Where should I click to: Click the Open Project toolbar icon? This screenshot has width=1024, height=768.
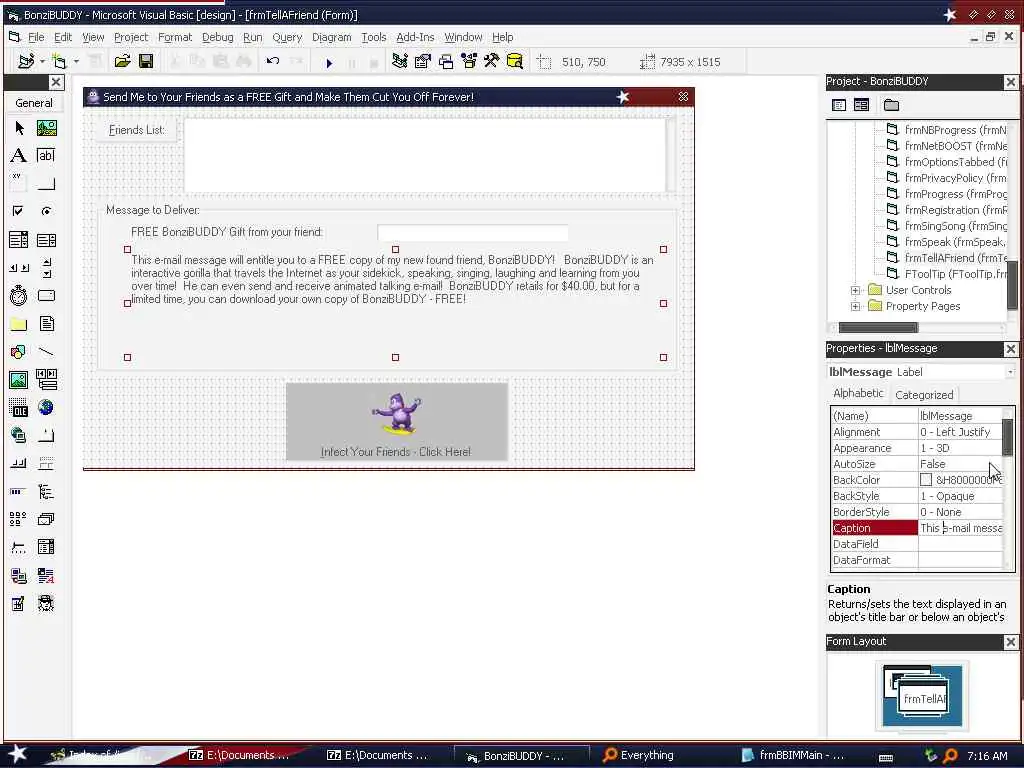click(122, 61)
